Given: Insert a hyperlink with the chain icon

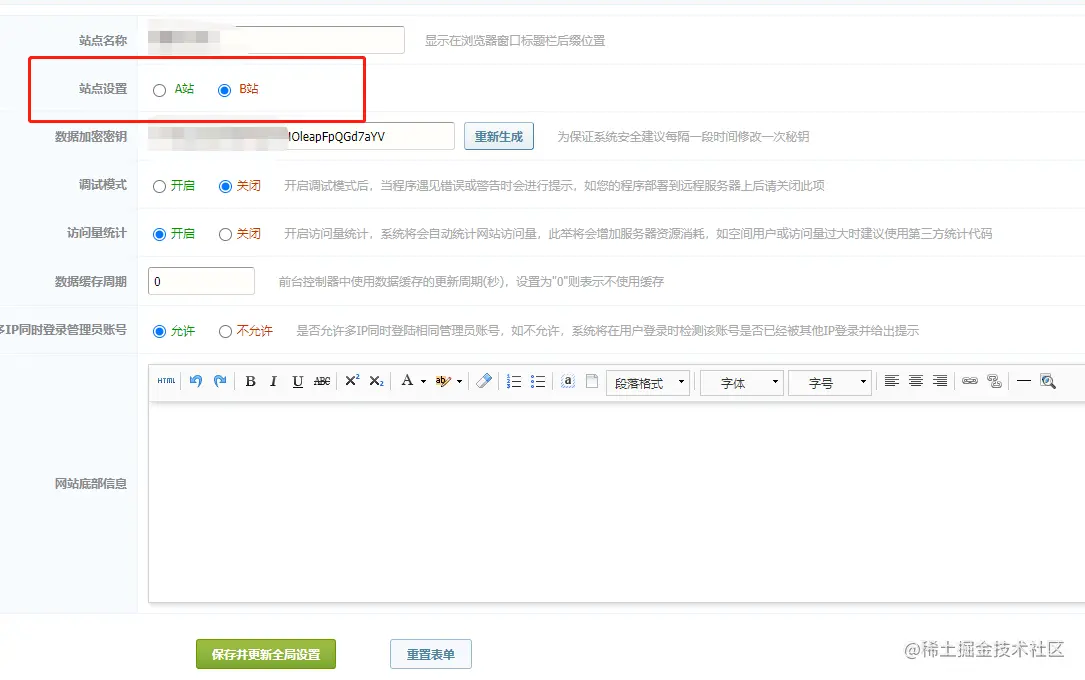Looking at the screenshot, I should (970, 380).
